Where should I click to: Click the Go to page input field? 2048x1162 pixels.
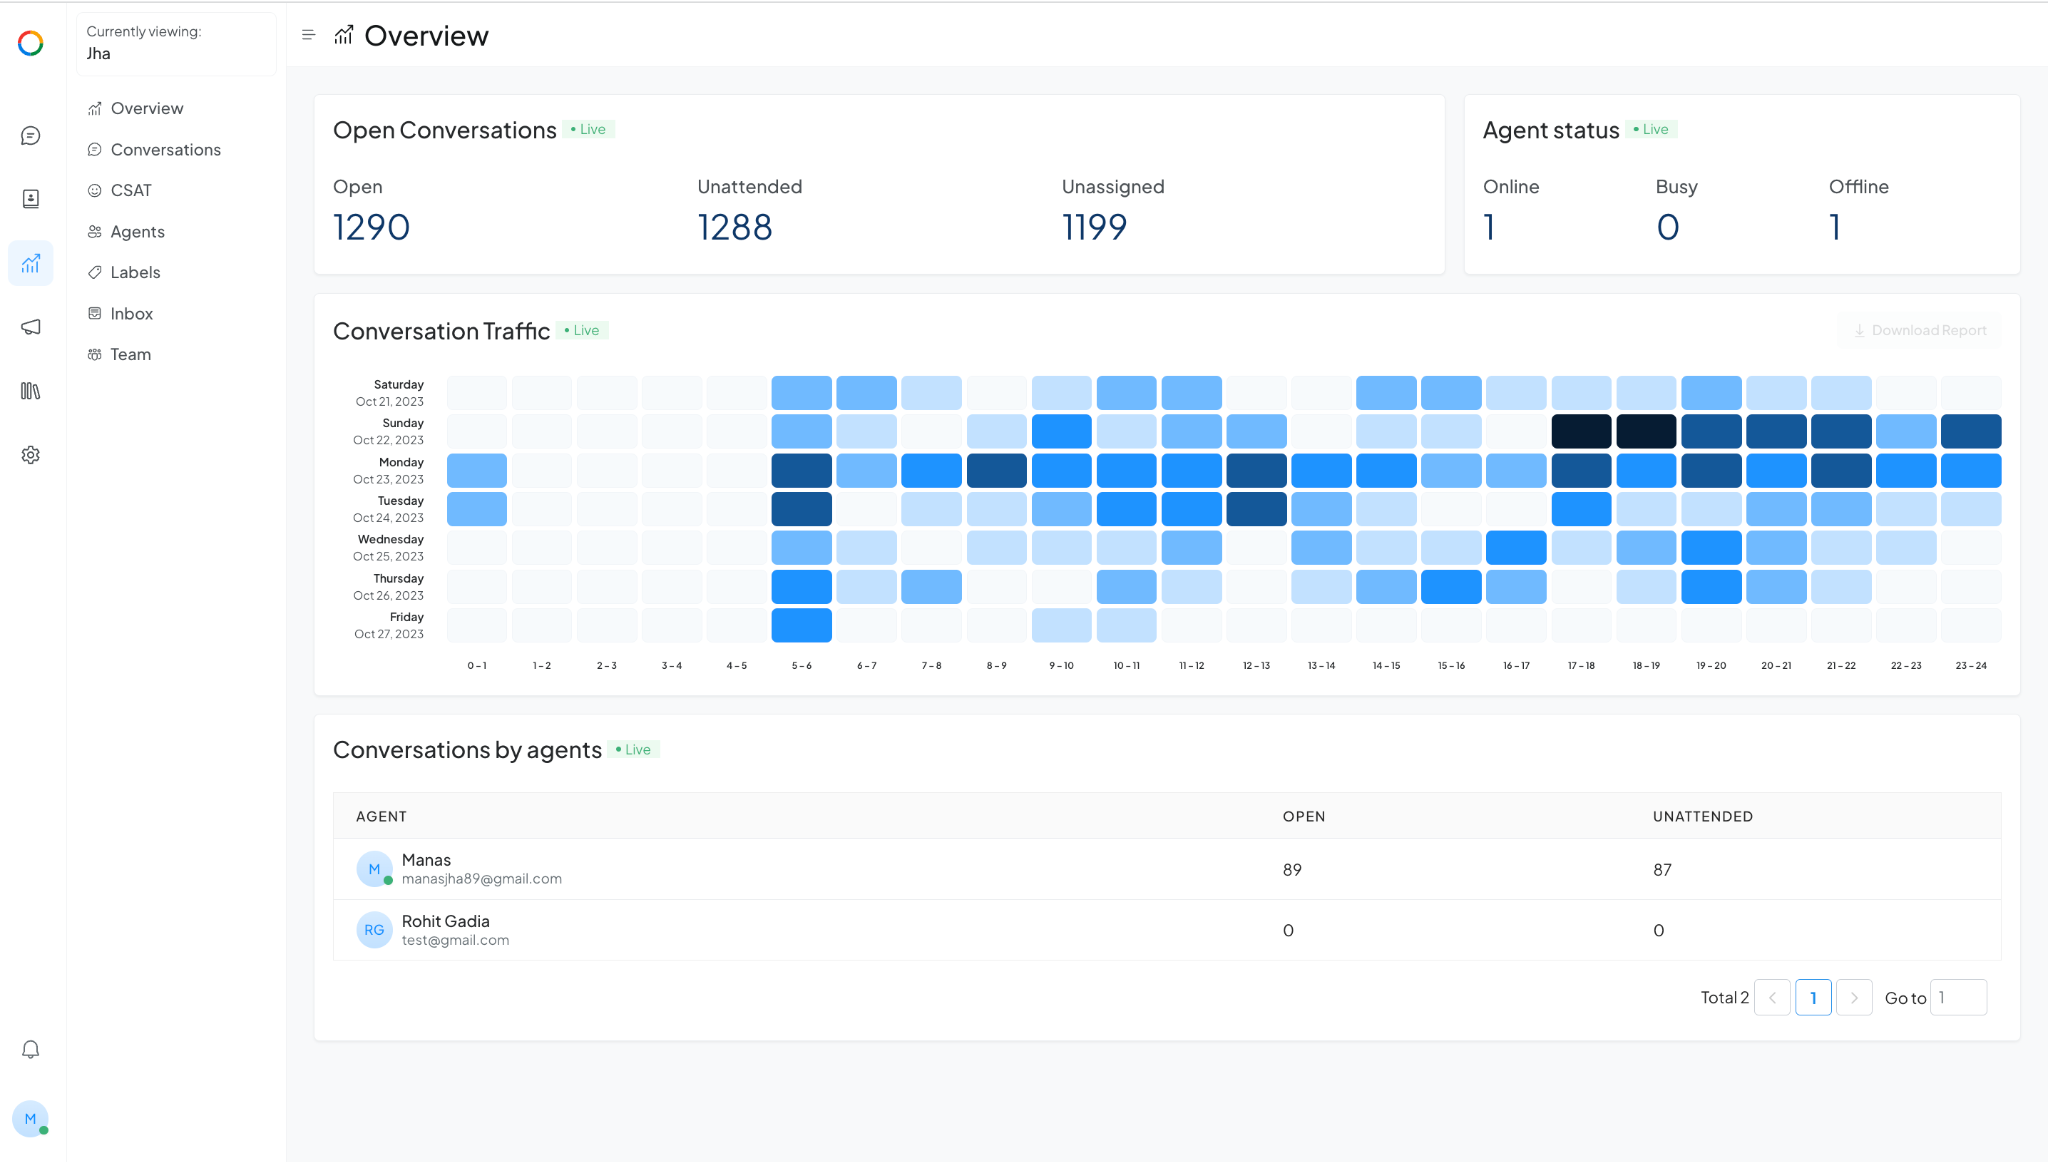1957,998
